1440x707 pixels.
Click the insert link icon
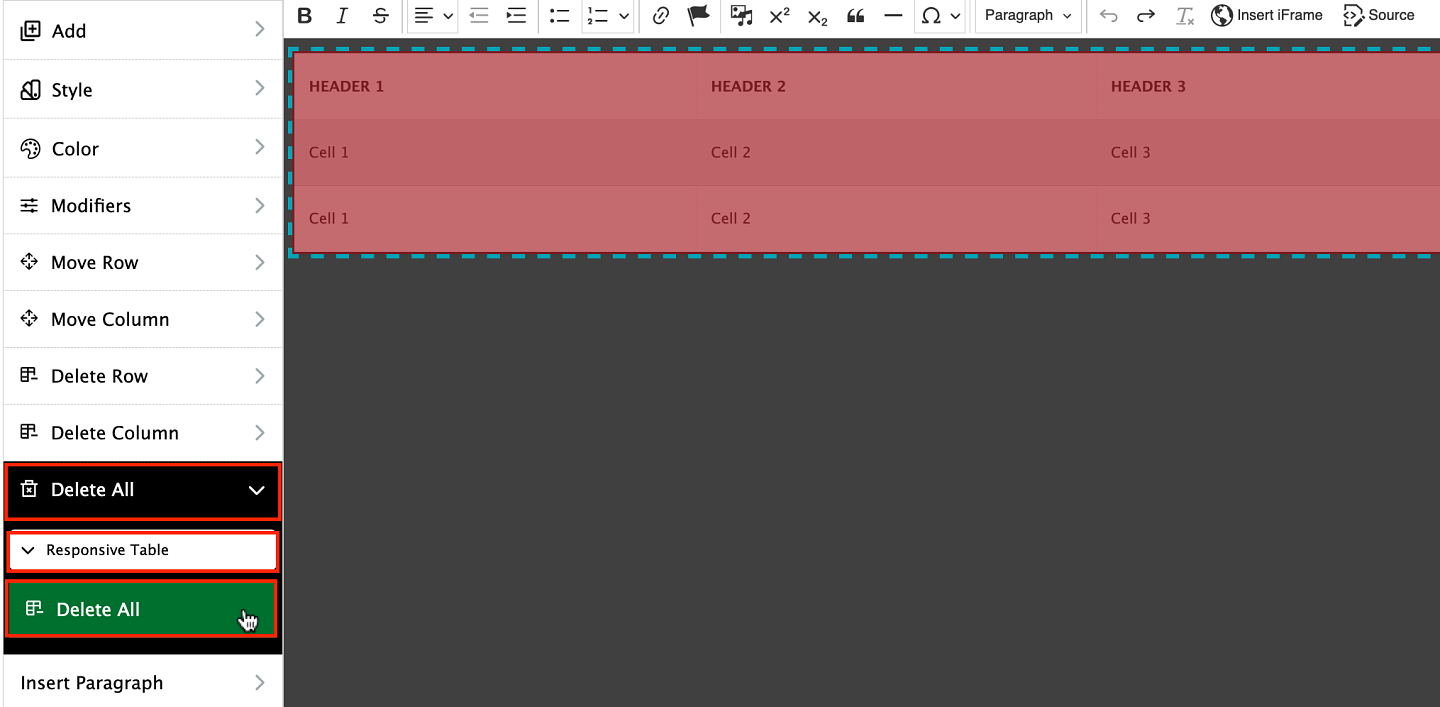660,16
